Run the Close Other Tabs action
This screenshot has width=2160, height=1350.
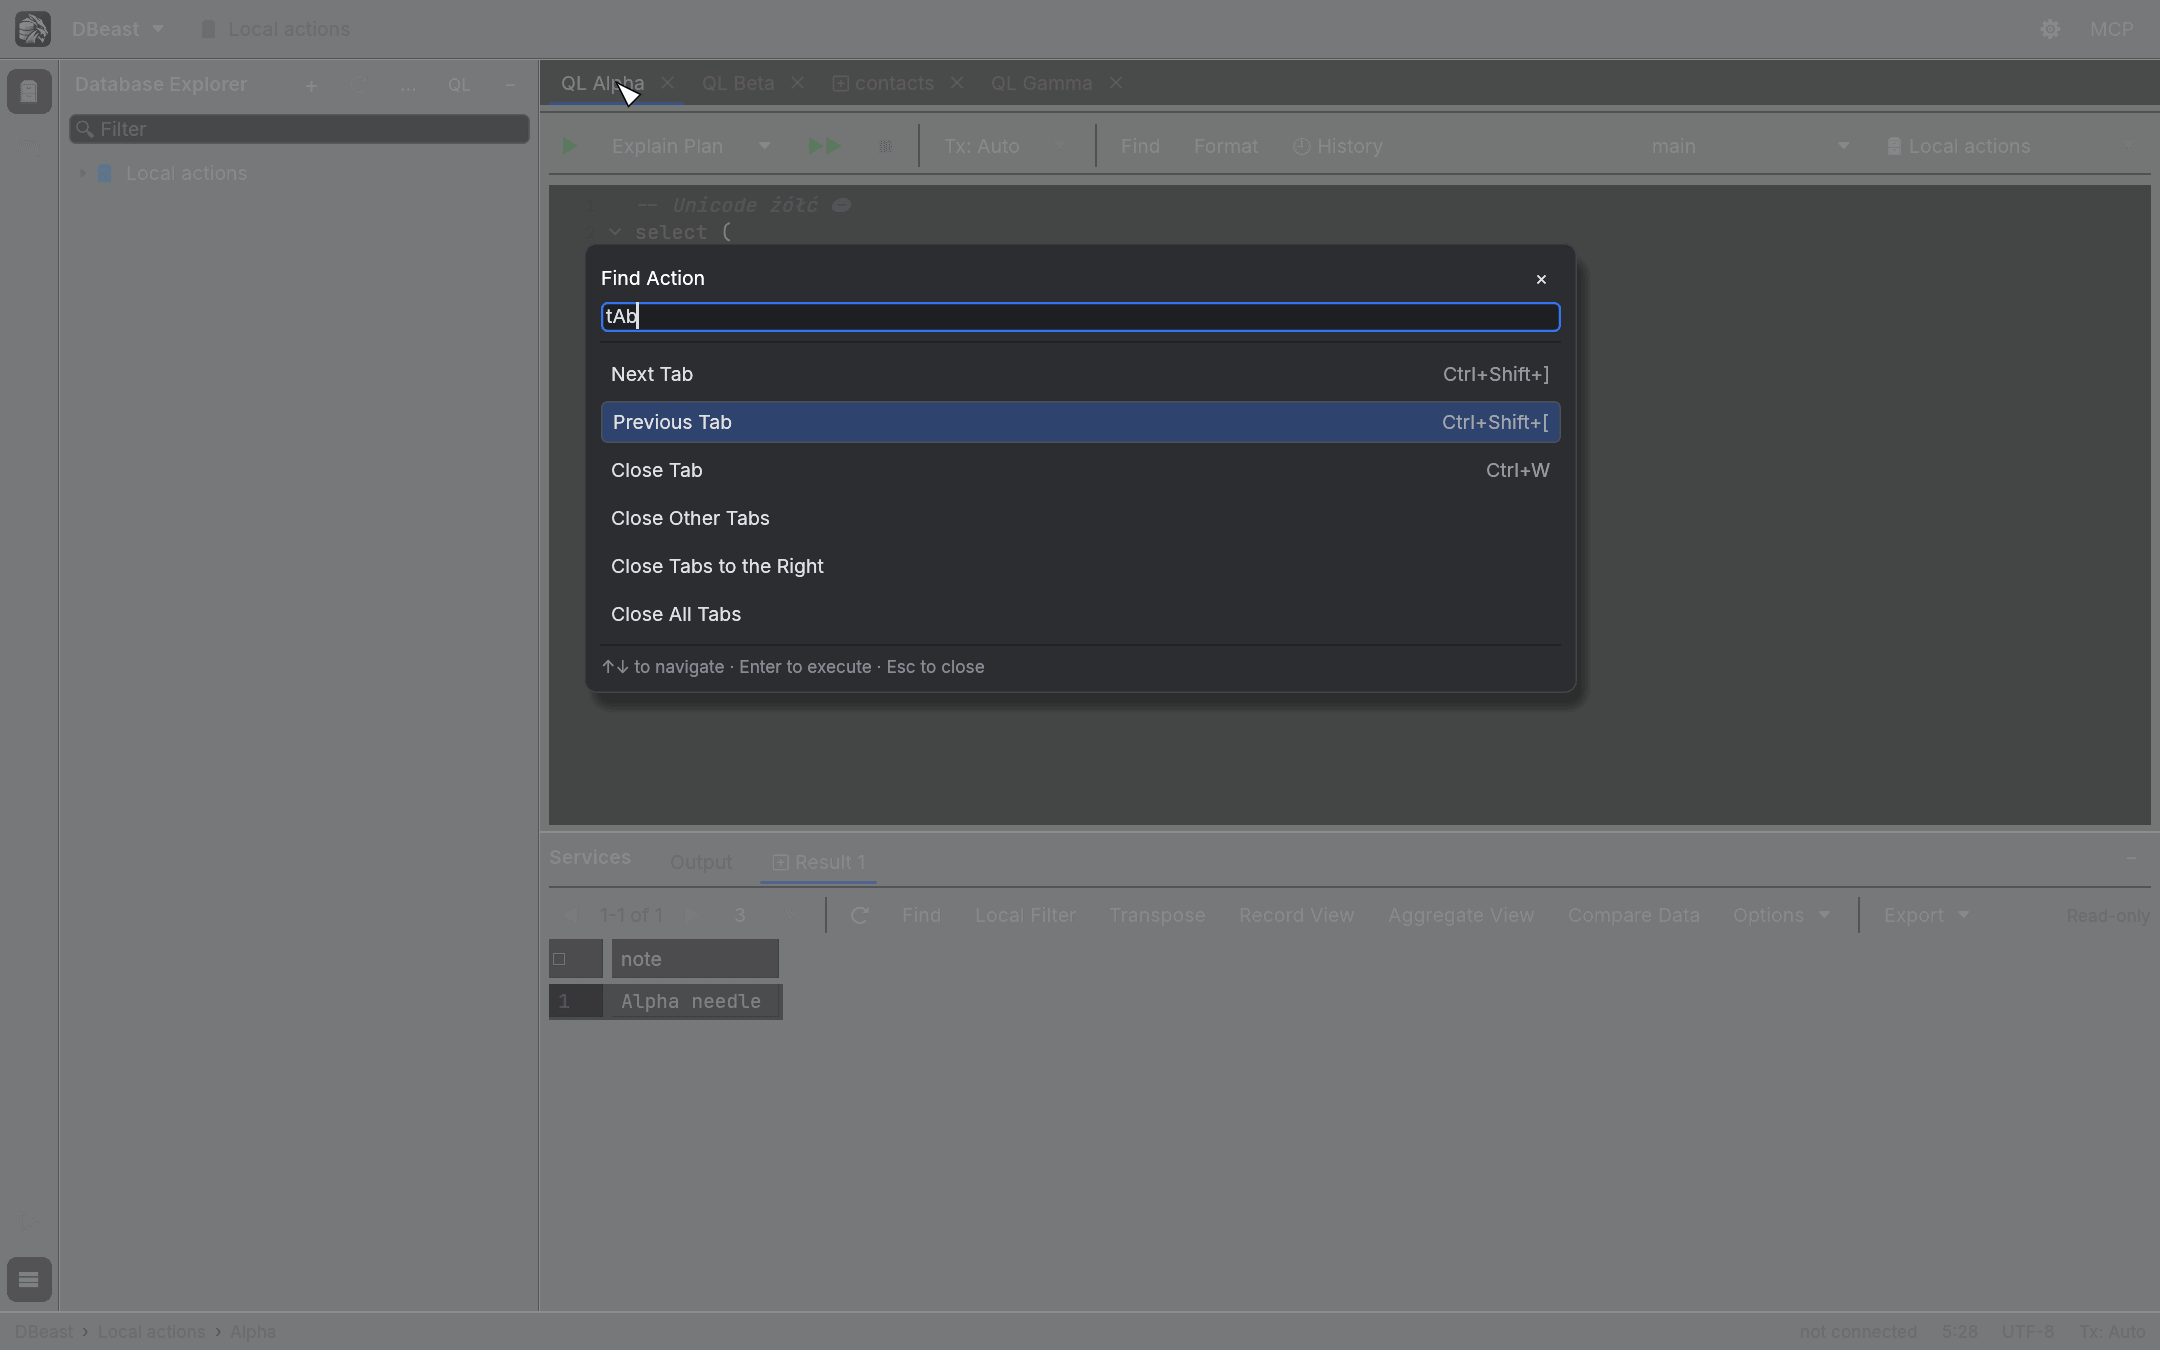tap(1080, 518)
